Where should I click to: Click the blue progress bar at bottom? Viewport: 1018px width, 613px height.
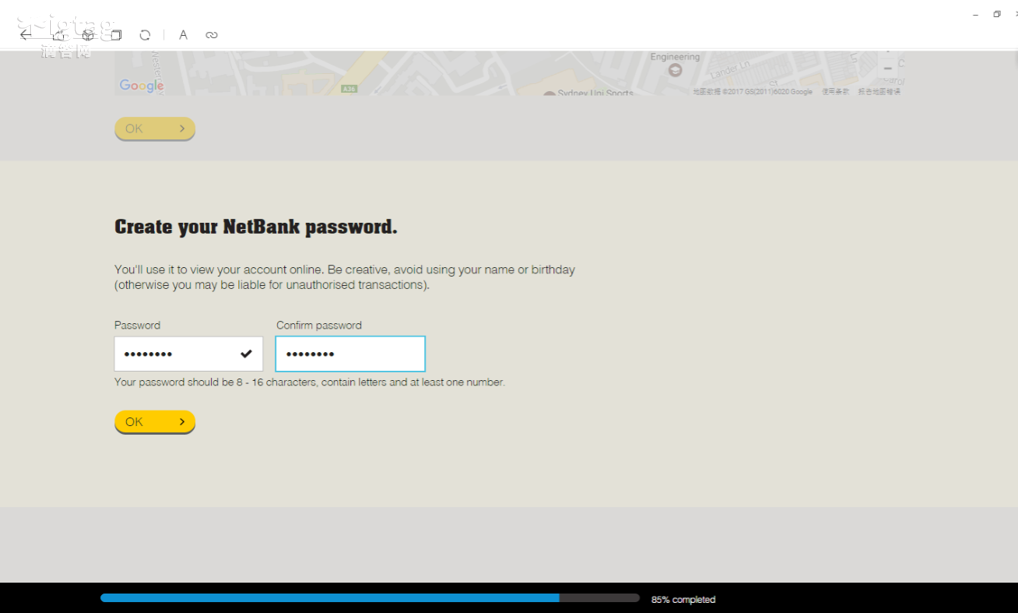[370, 598]
